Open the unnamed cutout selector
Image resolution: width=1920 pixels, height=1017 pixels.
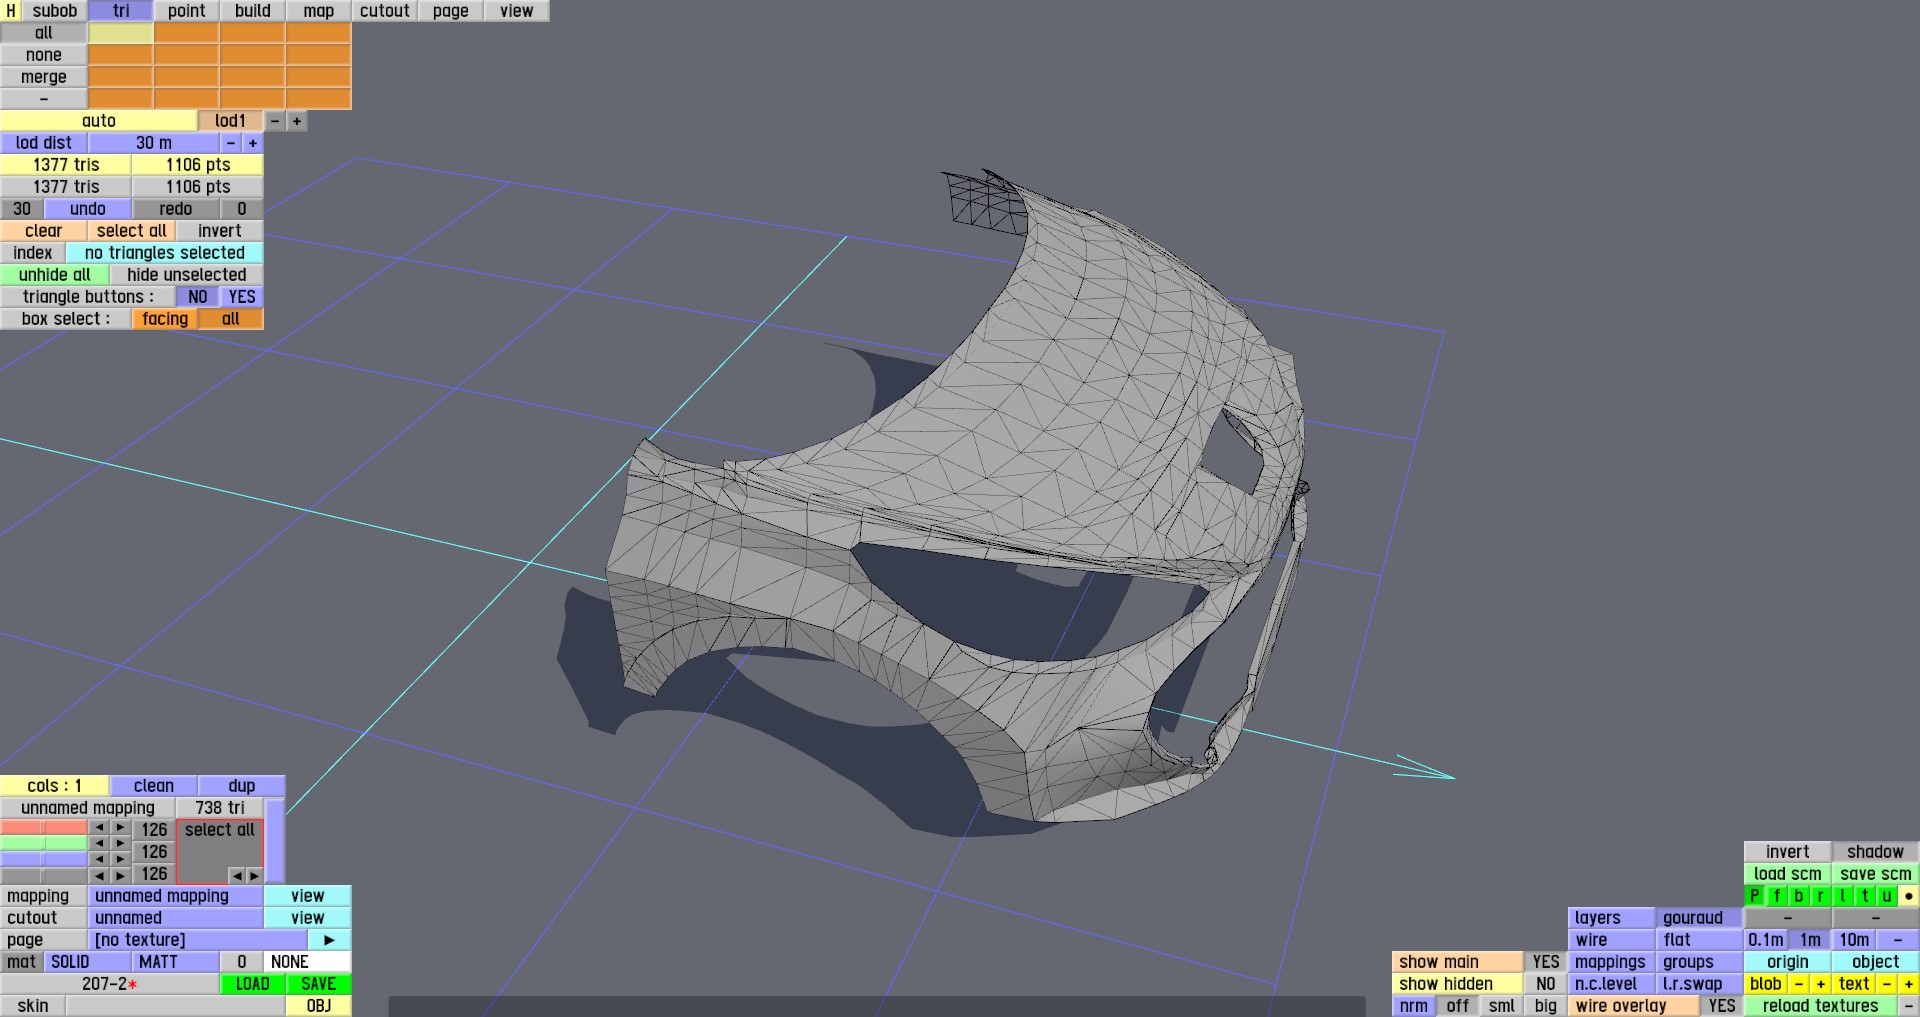click(x=176, y=918)
